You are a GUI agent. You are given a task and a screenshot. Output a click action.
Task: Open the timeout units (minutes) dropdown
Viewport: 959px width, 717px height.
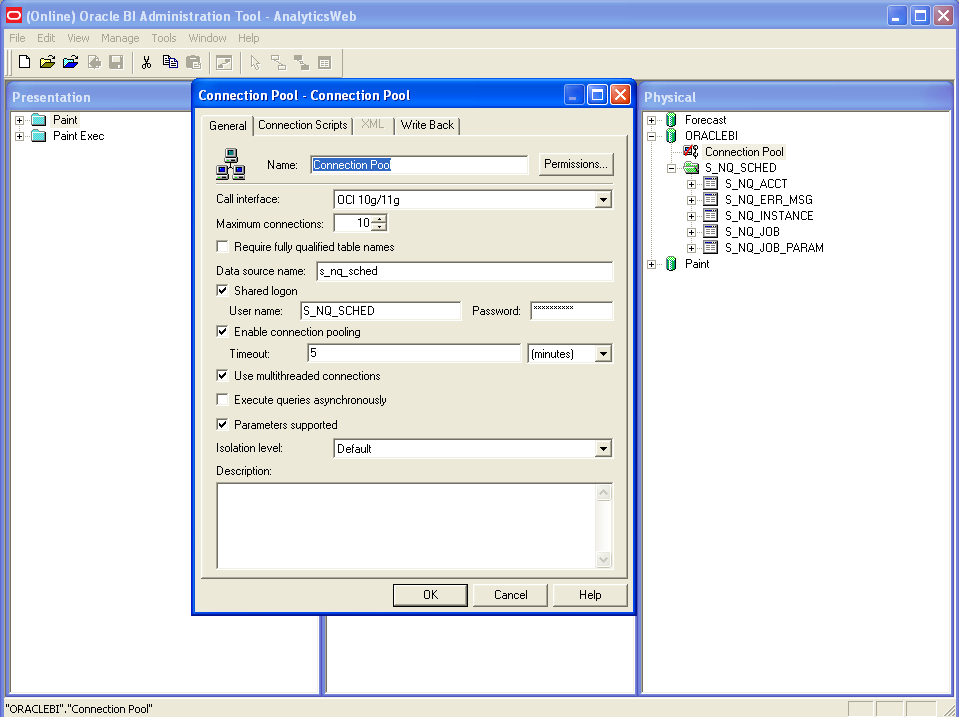point(603,354)
